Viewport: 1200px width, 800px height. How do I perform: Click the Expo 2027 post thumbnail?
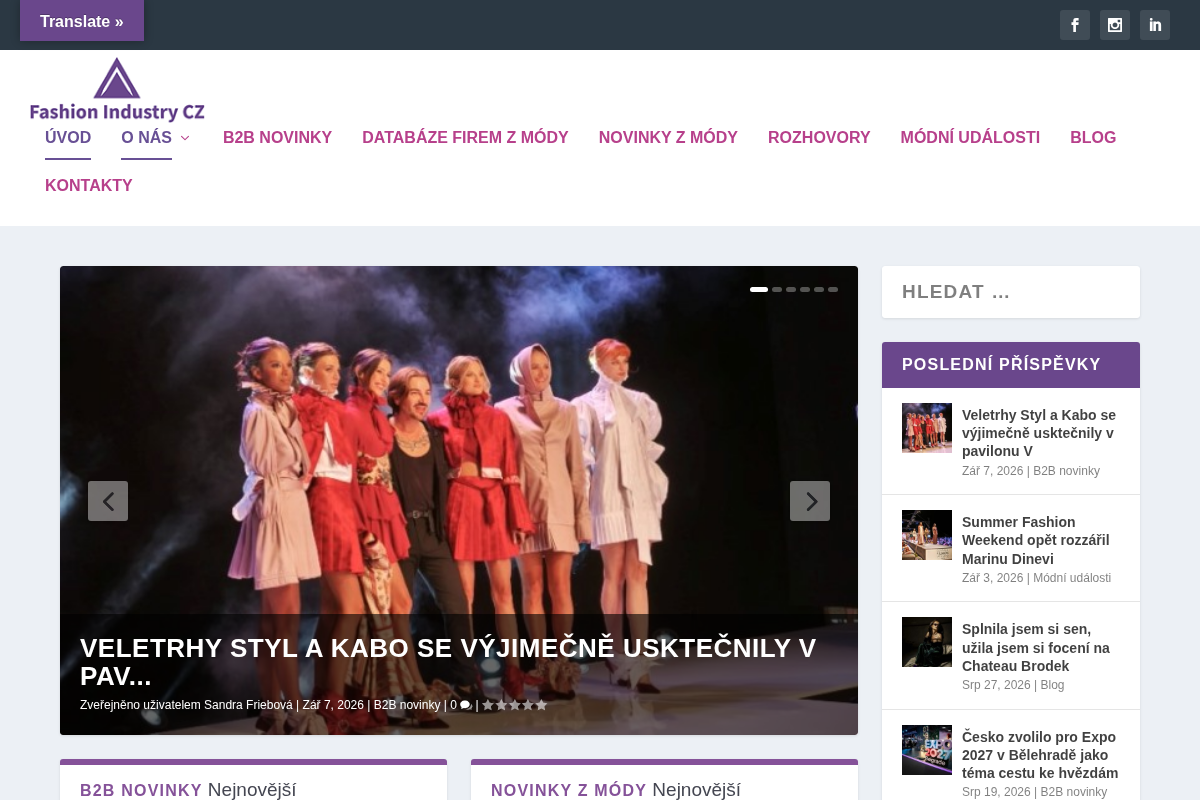click(927, 750)
